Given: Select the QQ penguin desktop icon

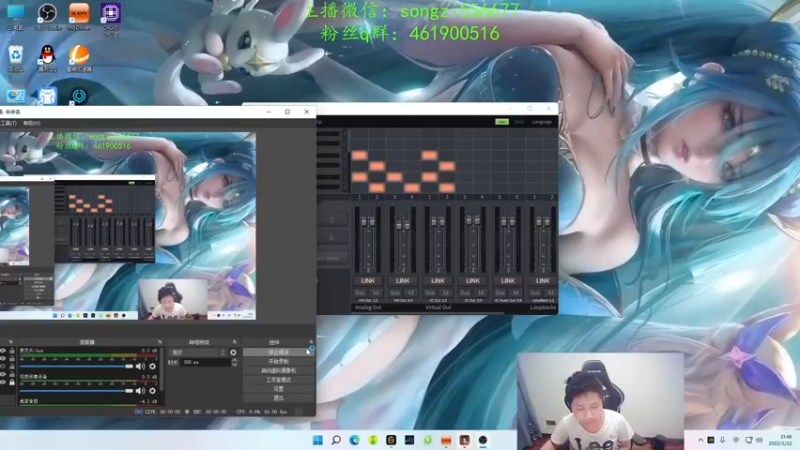Looking at the screenshot, I should point(47,58).
